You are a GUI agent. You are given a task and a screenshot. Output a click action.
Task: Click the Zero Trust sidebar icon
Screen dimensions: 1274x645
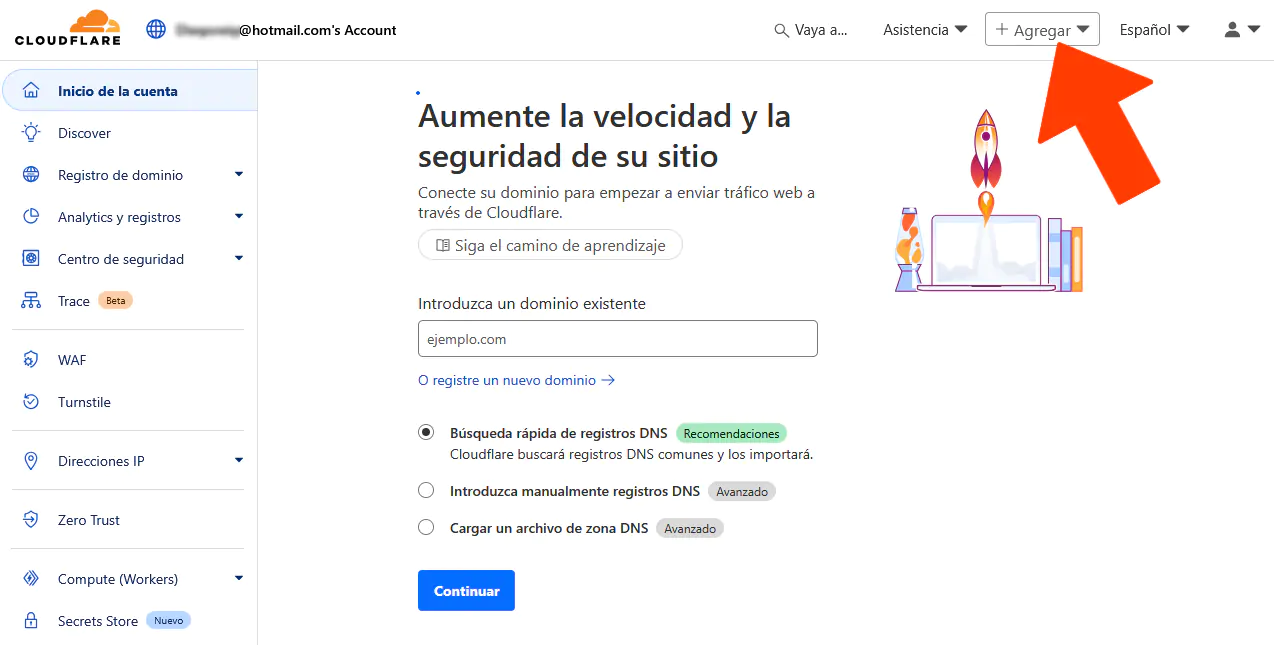31,519
